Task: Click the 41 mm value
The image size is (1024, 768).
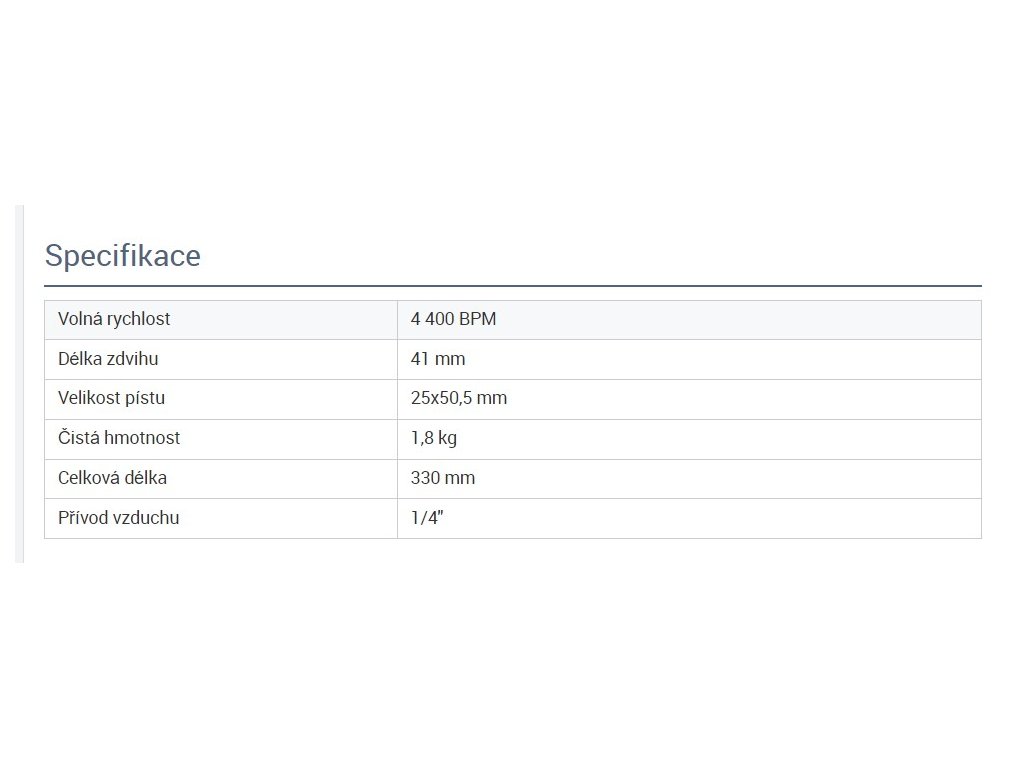Action: click(438, 358)
